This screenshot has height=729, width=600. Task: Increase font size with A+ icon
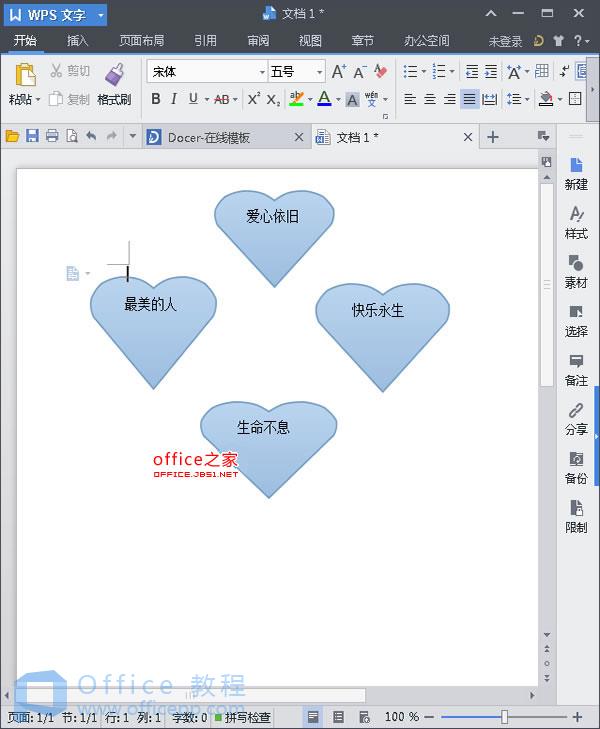click(x=339, y=72)
